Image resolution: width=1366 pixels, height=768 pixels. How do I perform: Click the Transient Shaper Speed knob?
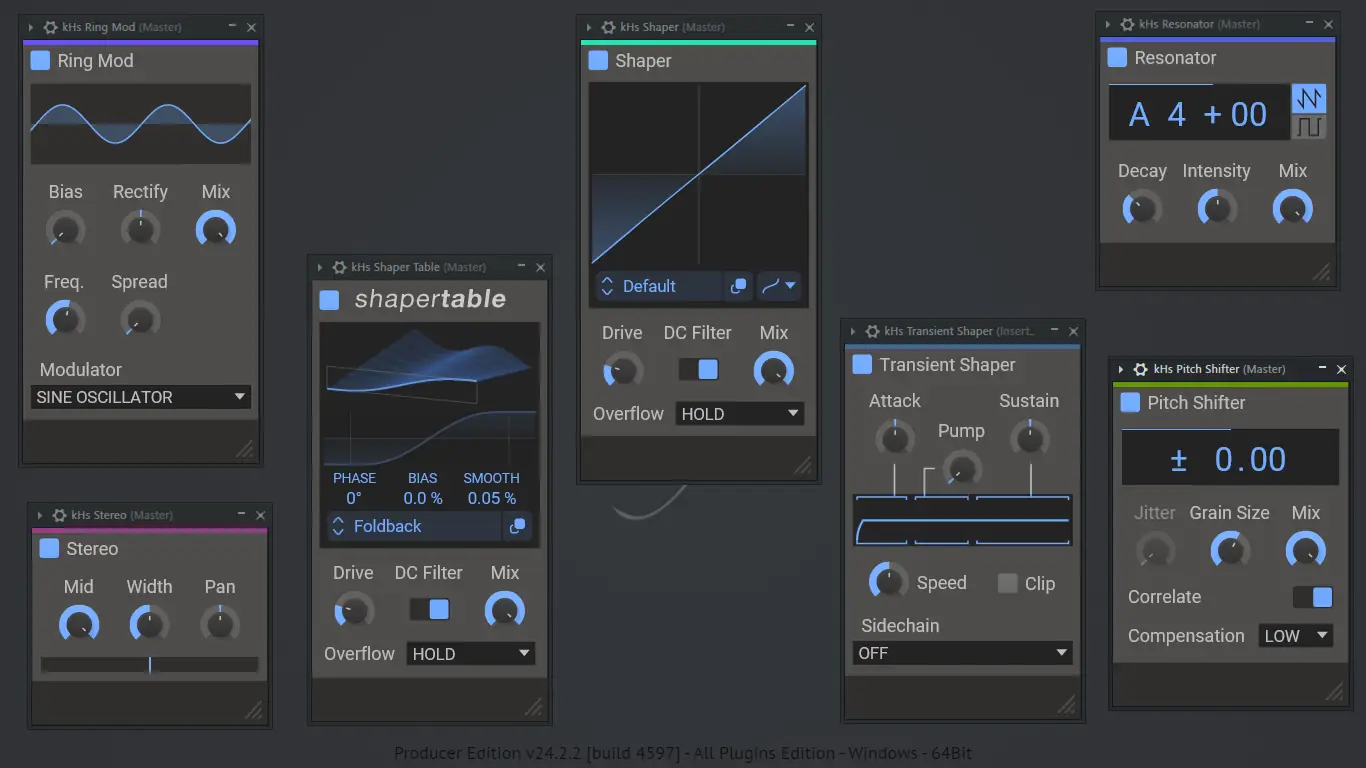pos(888,581)
